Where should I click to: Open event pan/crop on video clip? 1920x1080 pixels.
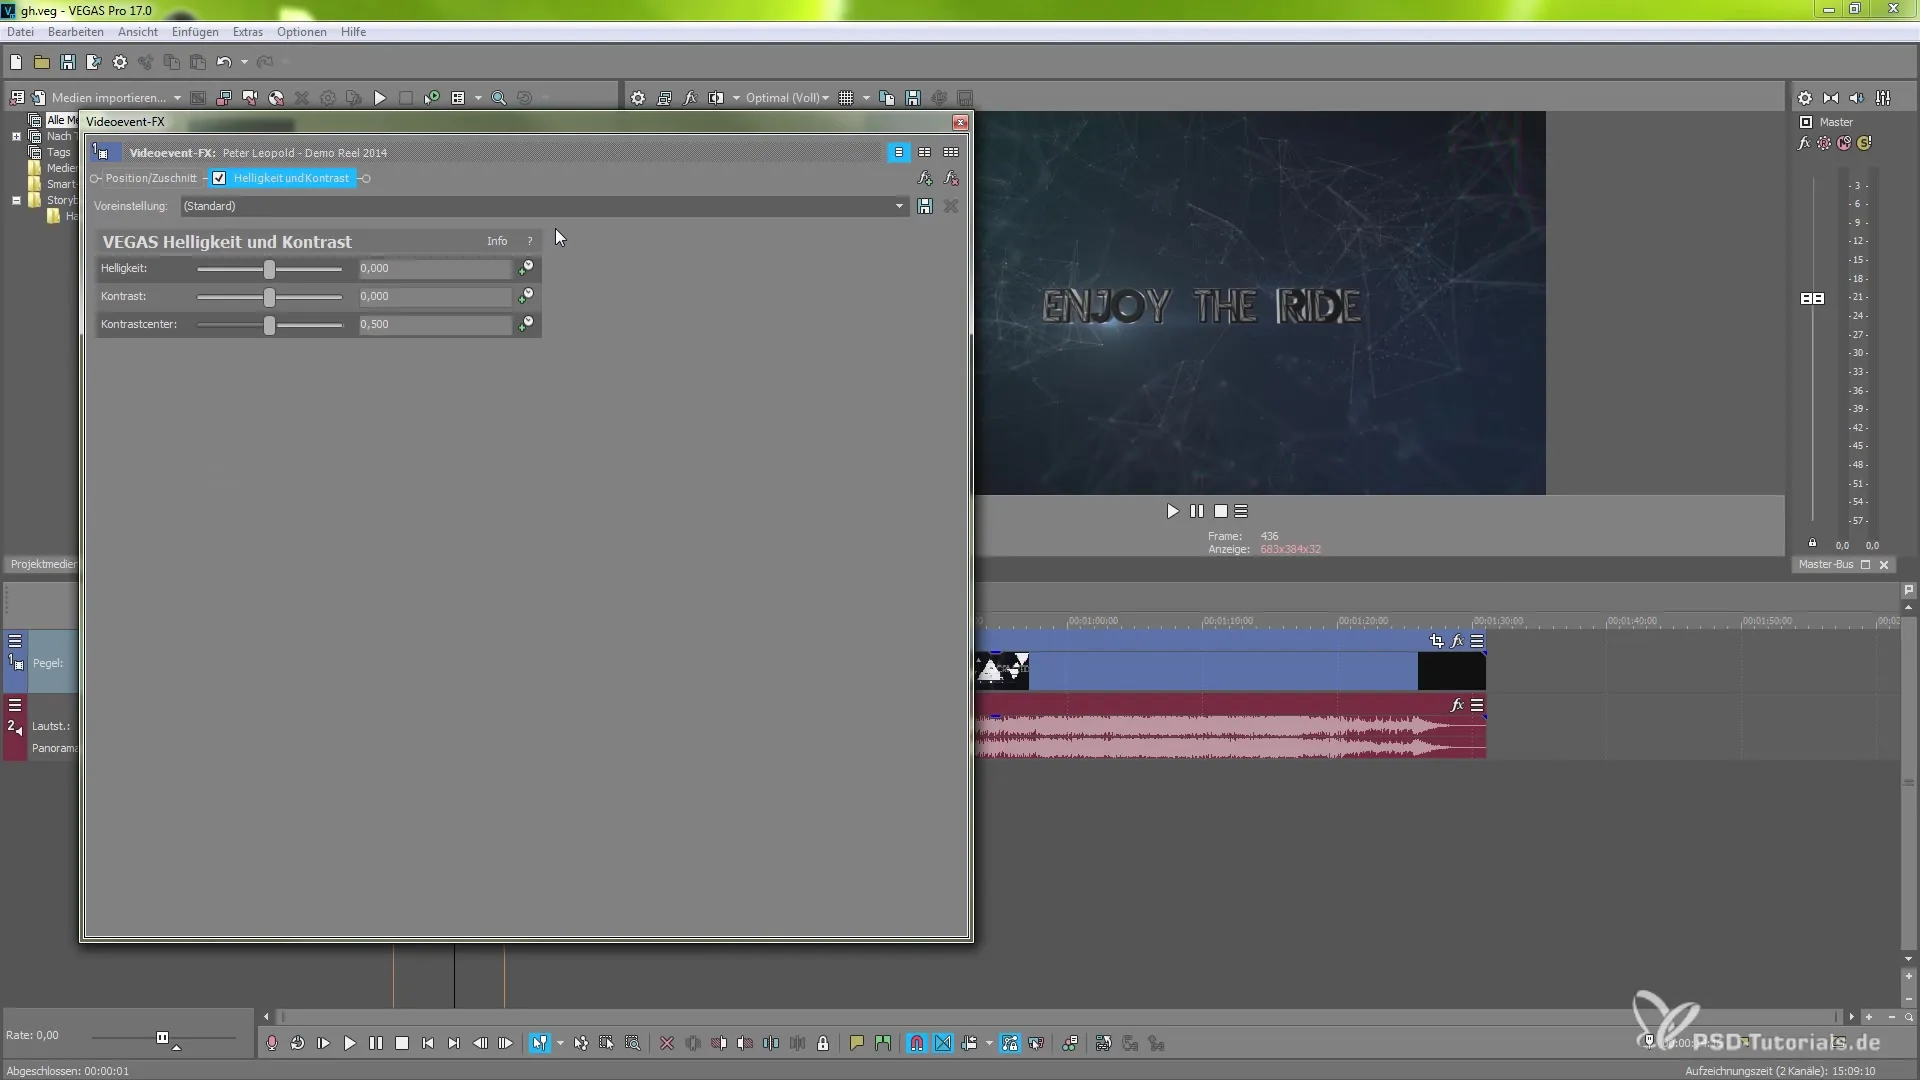click(x=1437, y=641)
